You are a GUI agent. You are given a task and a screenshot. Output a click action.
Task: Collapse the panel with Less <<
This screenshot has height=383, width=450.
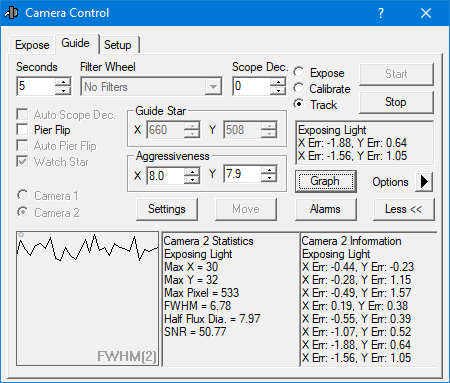pos(404,209)
